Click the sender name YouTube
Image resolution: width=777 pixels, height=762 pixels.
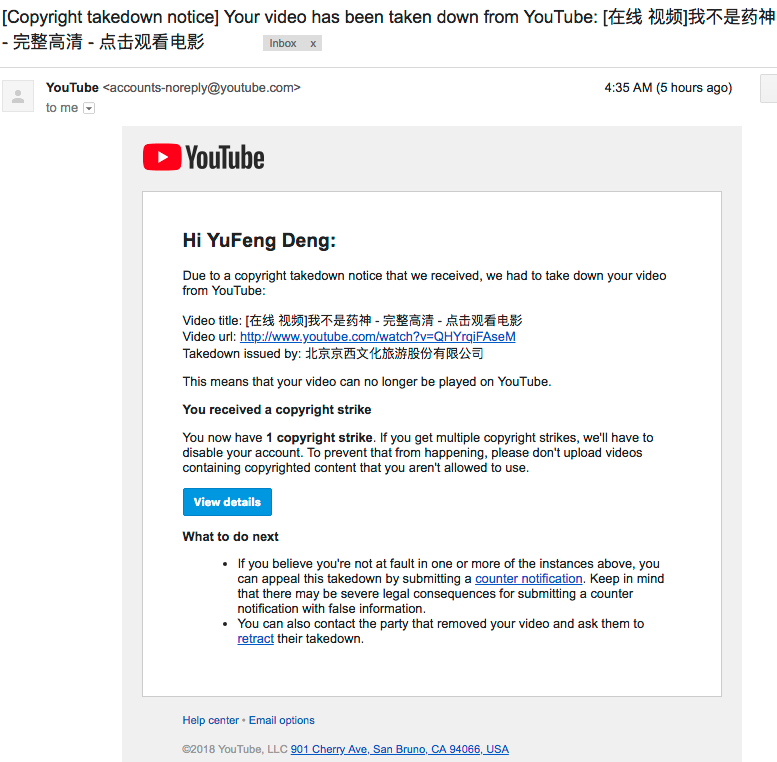(x=72, y=88)
